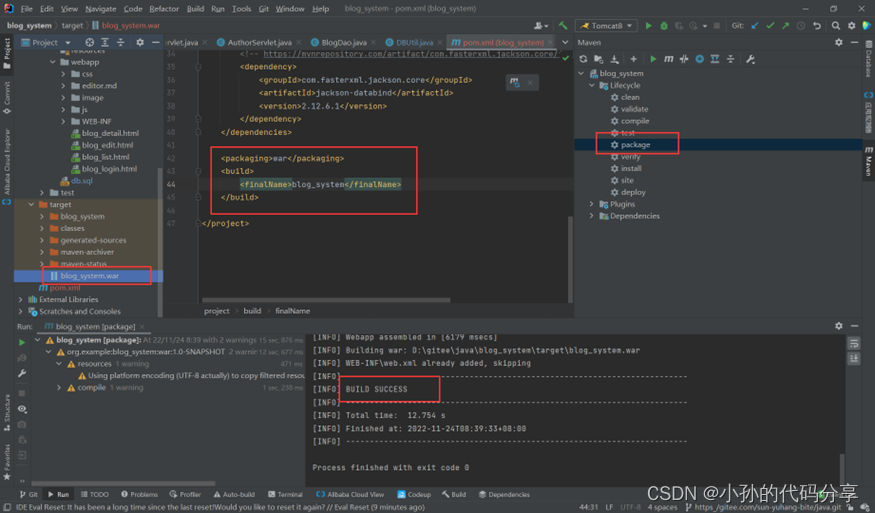Image resolution: width=875 pixels, height=513 pixels.
Task: Open Search Everywhere magnifier icon
Action: click(835, 26)
